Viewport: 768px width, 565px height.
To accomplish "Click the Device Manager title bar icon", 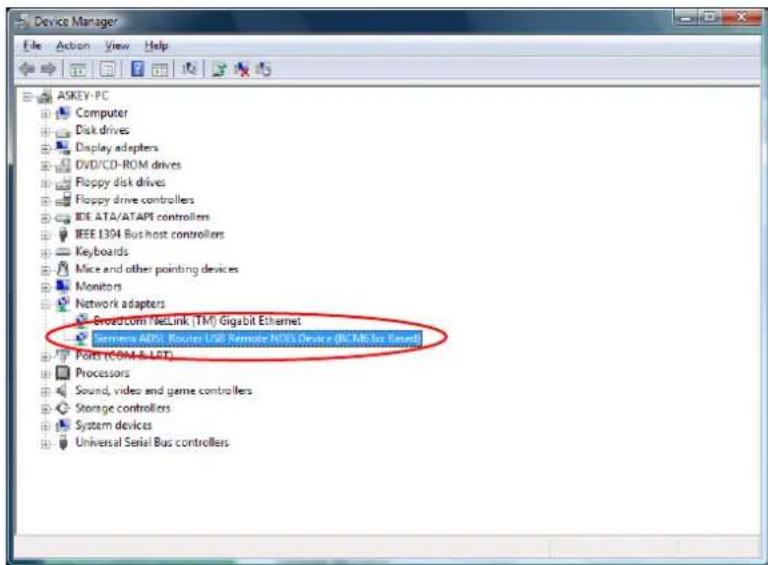I will tap(22, 22).
